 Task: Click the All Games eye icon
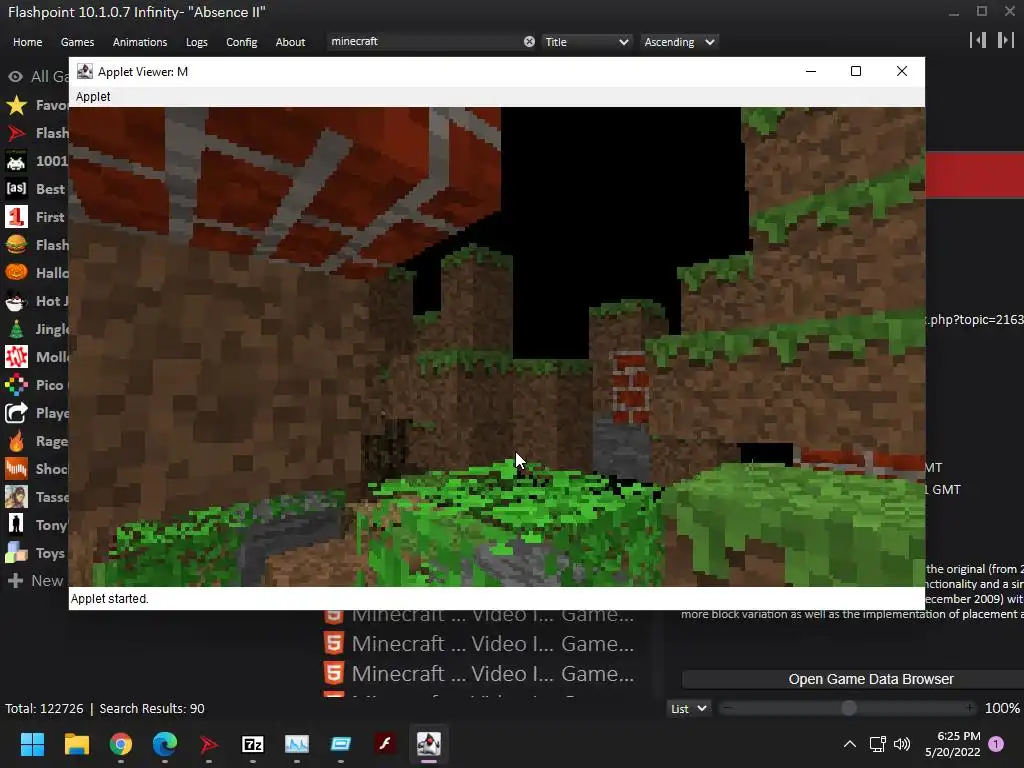tap(16, 77)
